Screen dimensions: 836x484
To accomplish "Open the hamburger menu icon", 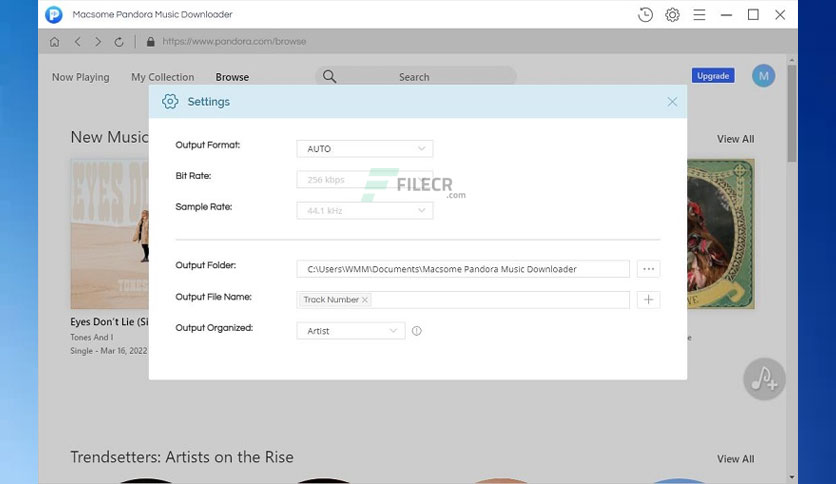I will click(x=700, y=15).
